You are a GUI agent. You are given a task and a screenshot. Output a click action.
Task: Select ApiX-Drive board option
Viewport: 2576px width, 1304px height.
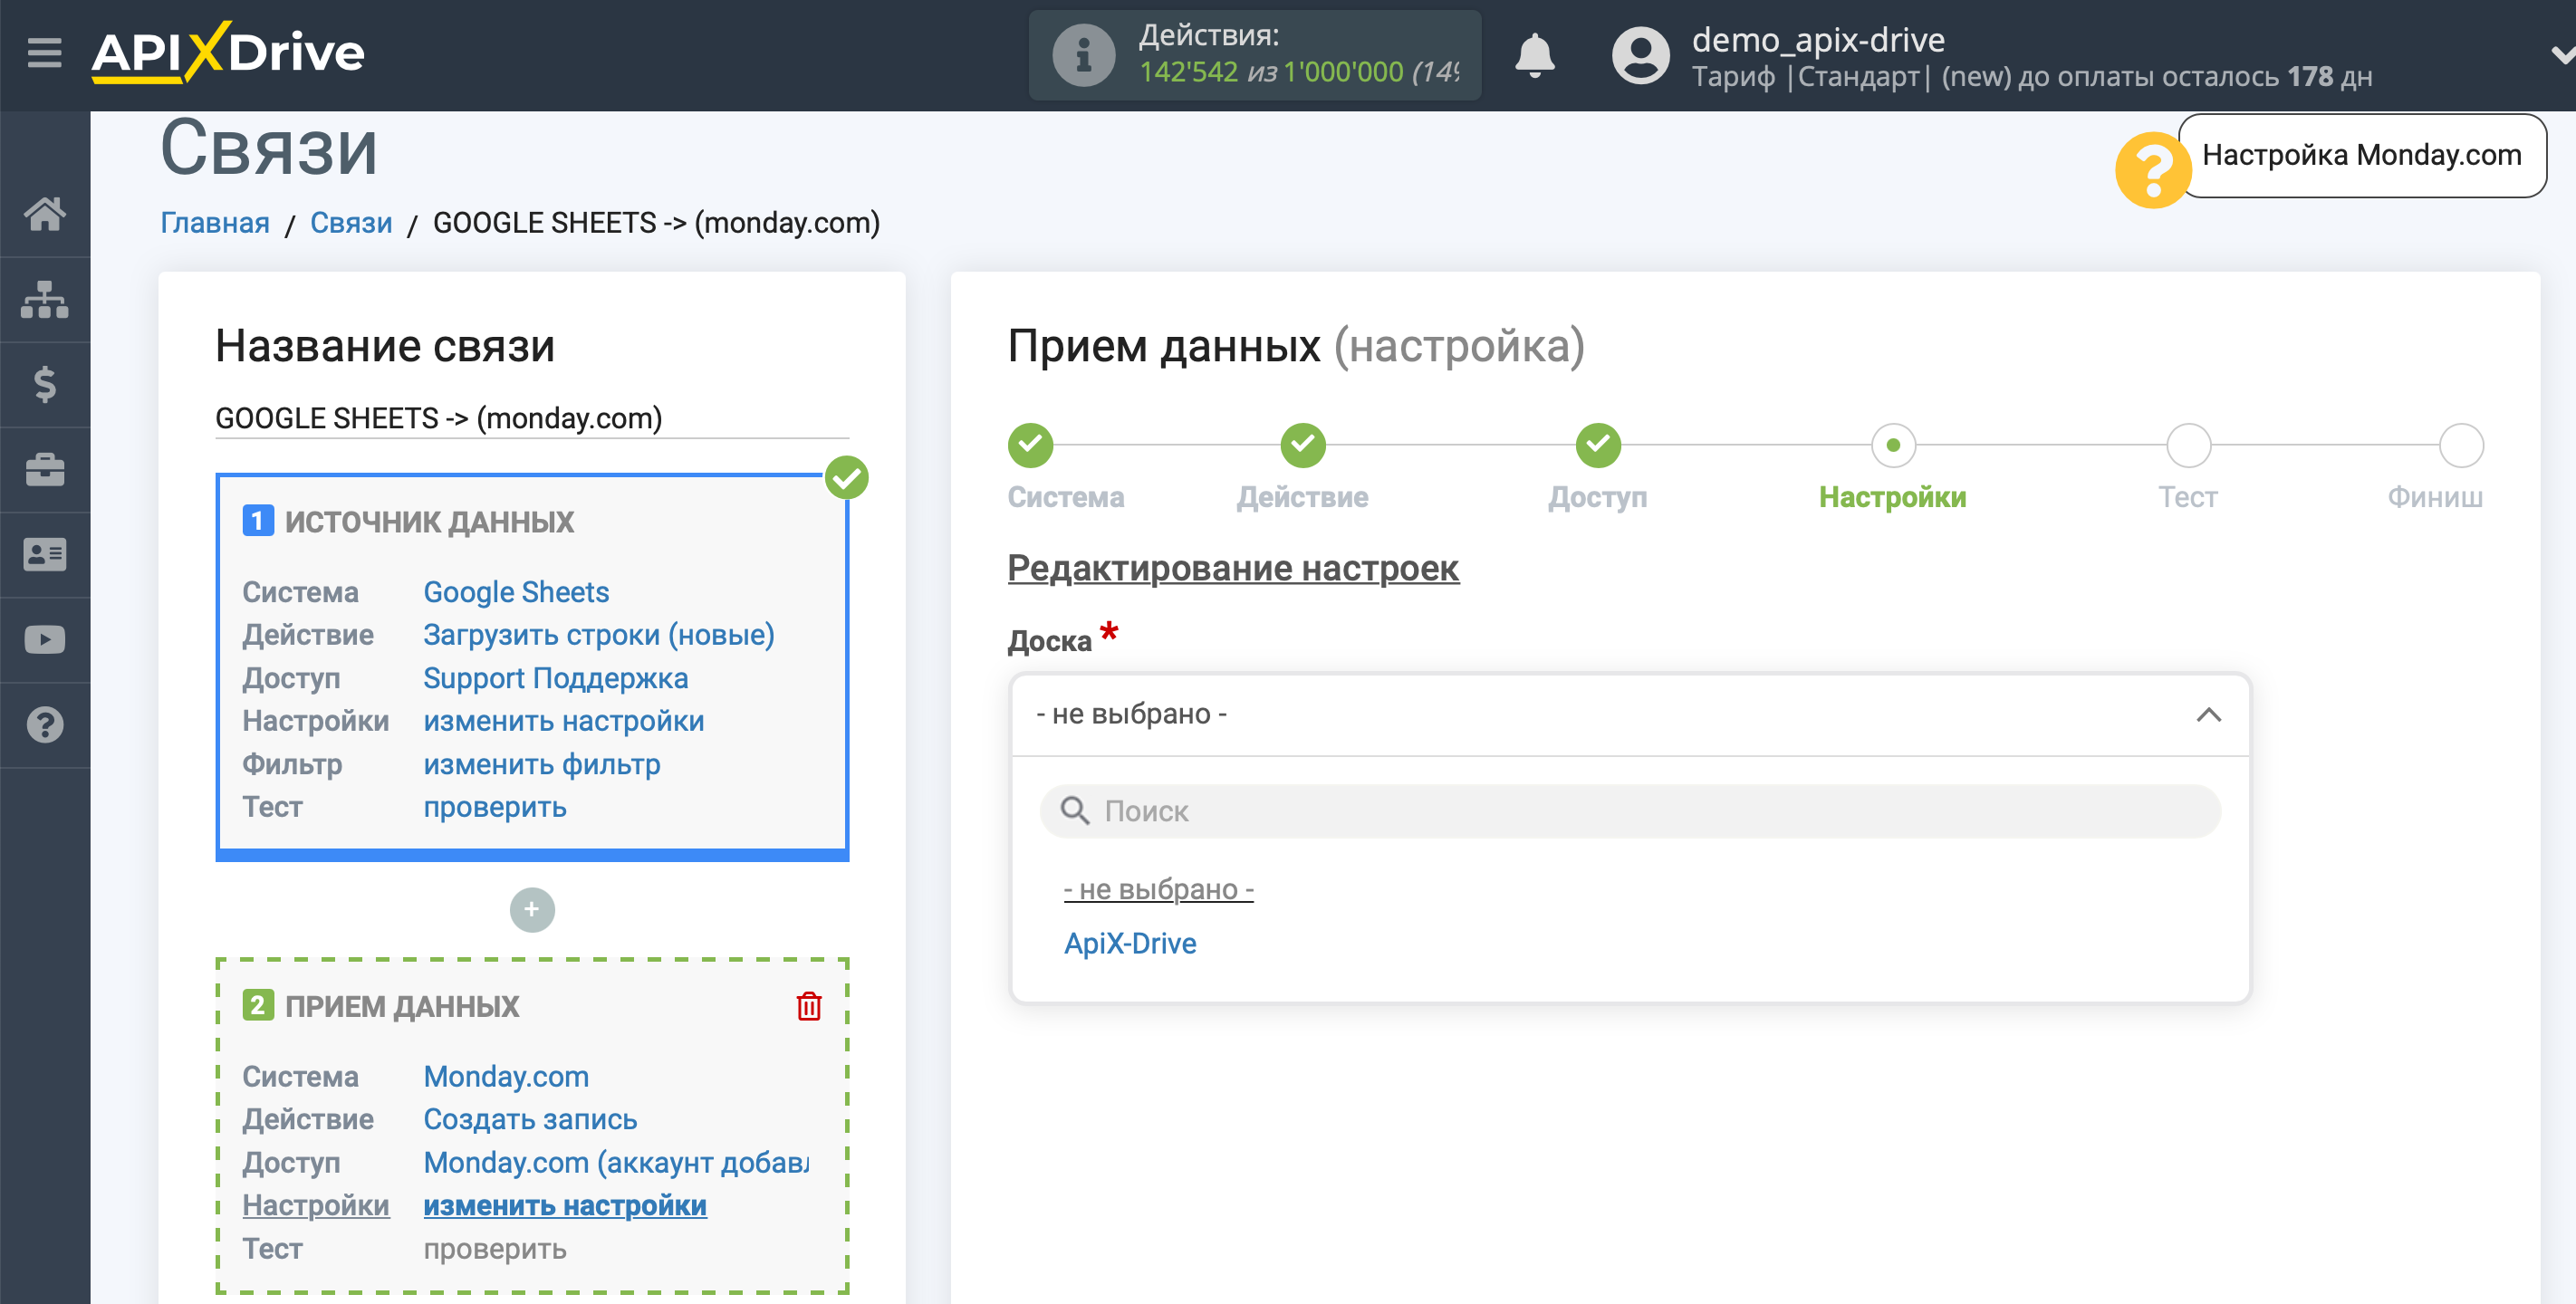(x=1130, y=943)
